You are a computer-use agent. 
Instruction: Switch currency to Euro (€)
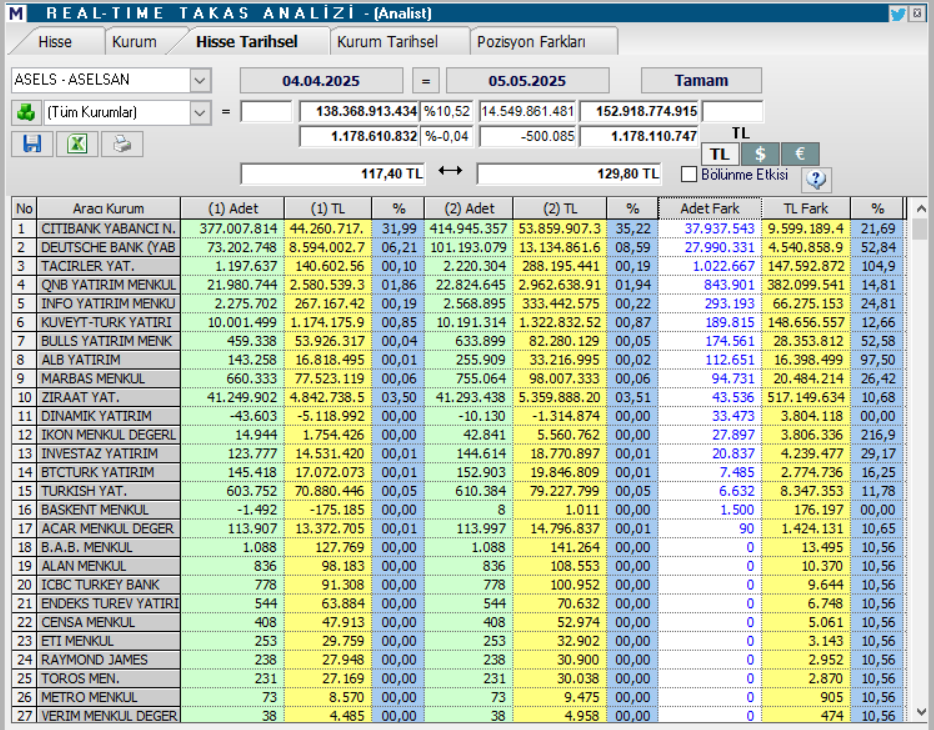point(800,154)
